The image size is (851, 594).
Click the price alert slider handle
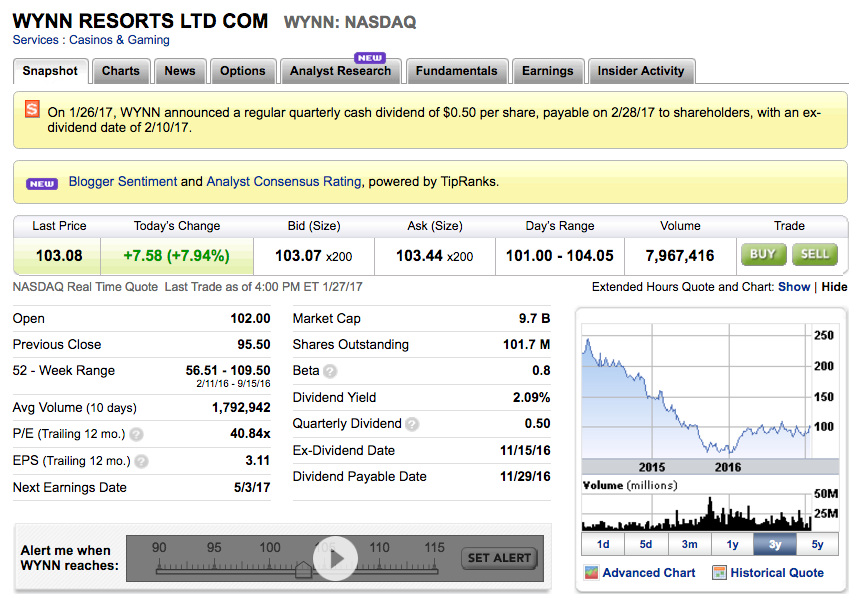303,569
